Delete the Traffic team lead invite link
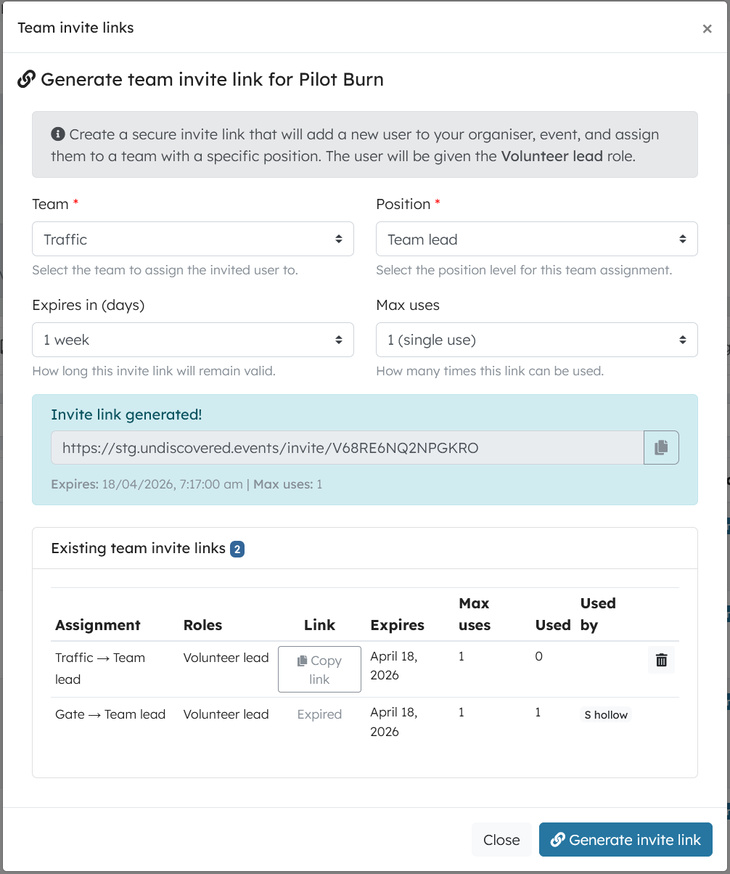 pyautogui.click(x=661, y=660)
